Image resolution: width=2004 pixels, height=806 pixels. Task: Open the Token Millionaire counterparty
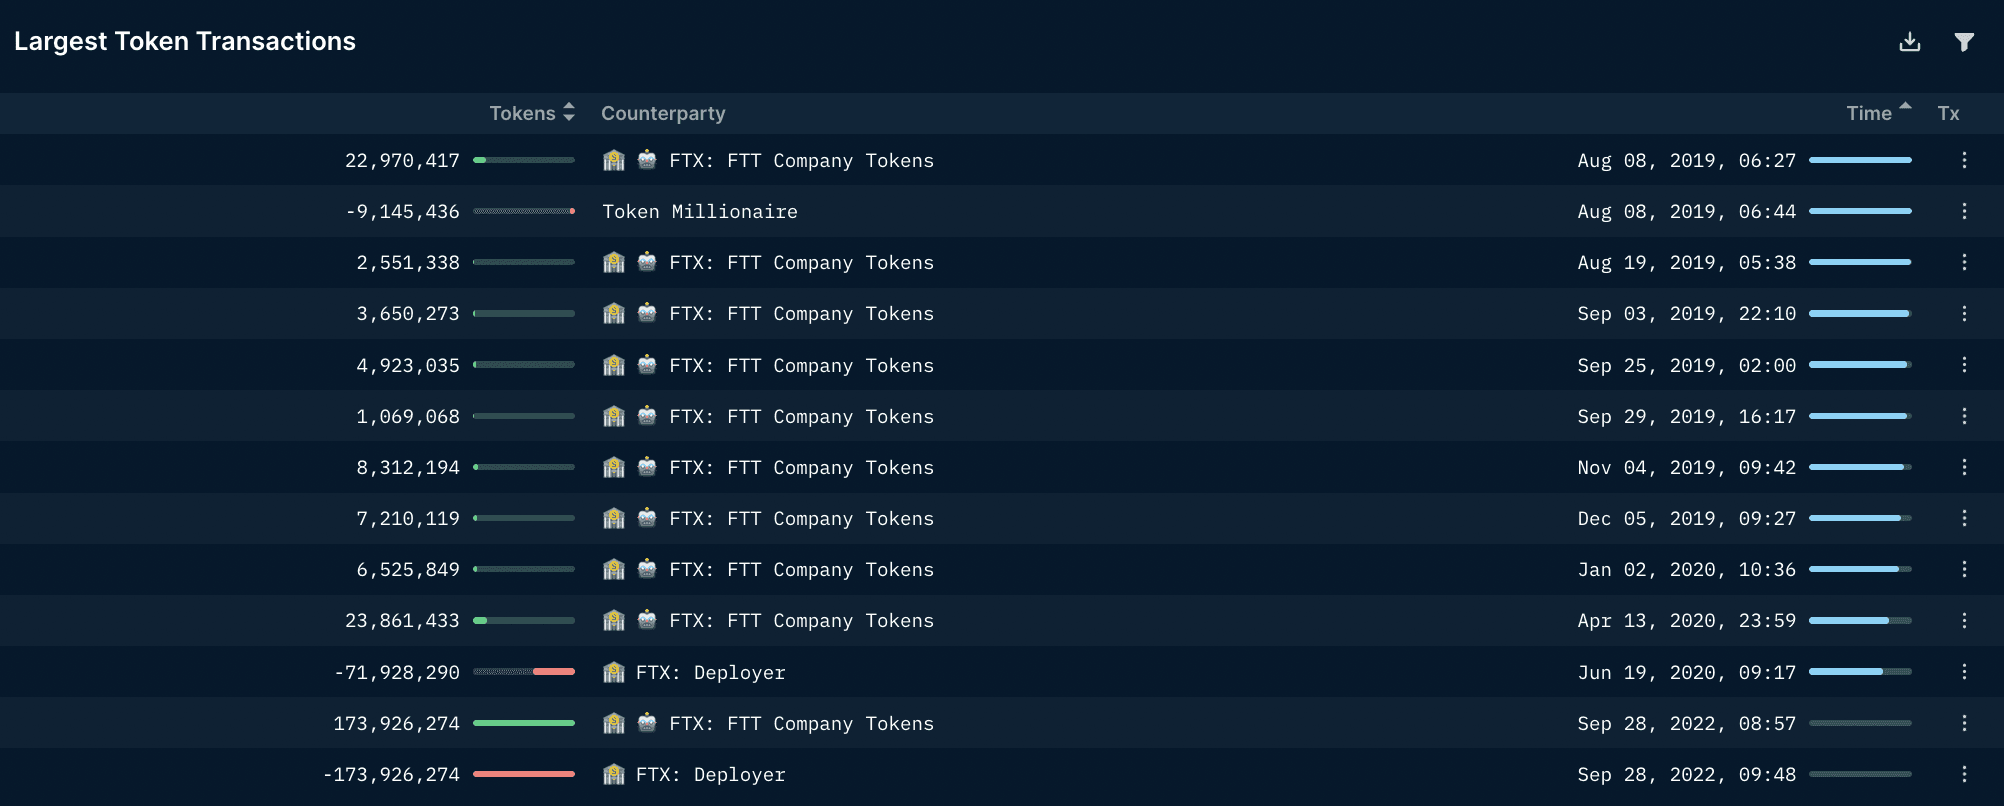(700, 211)
